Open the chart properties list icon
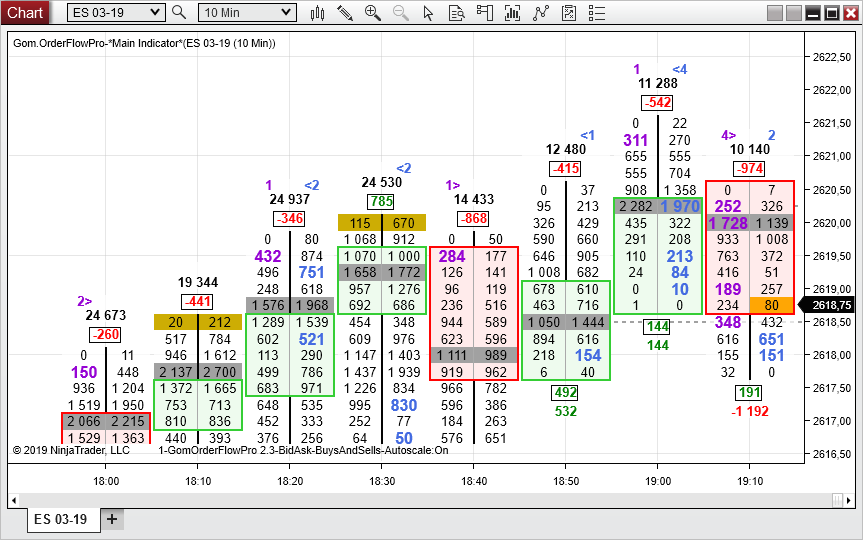 click(597, 13)
